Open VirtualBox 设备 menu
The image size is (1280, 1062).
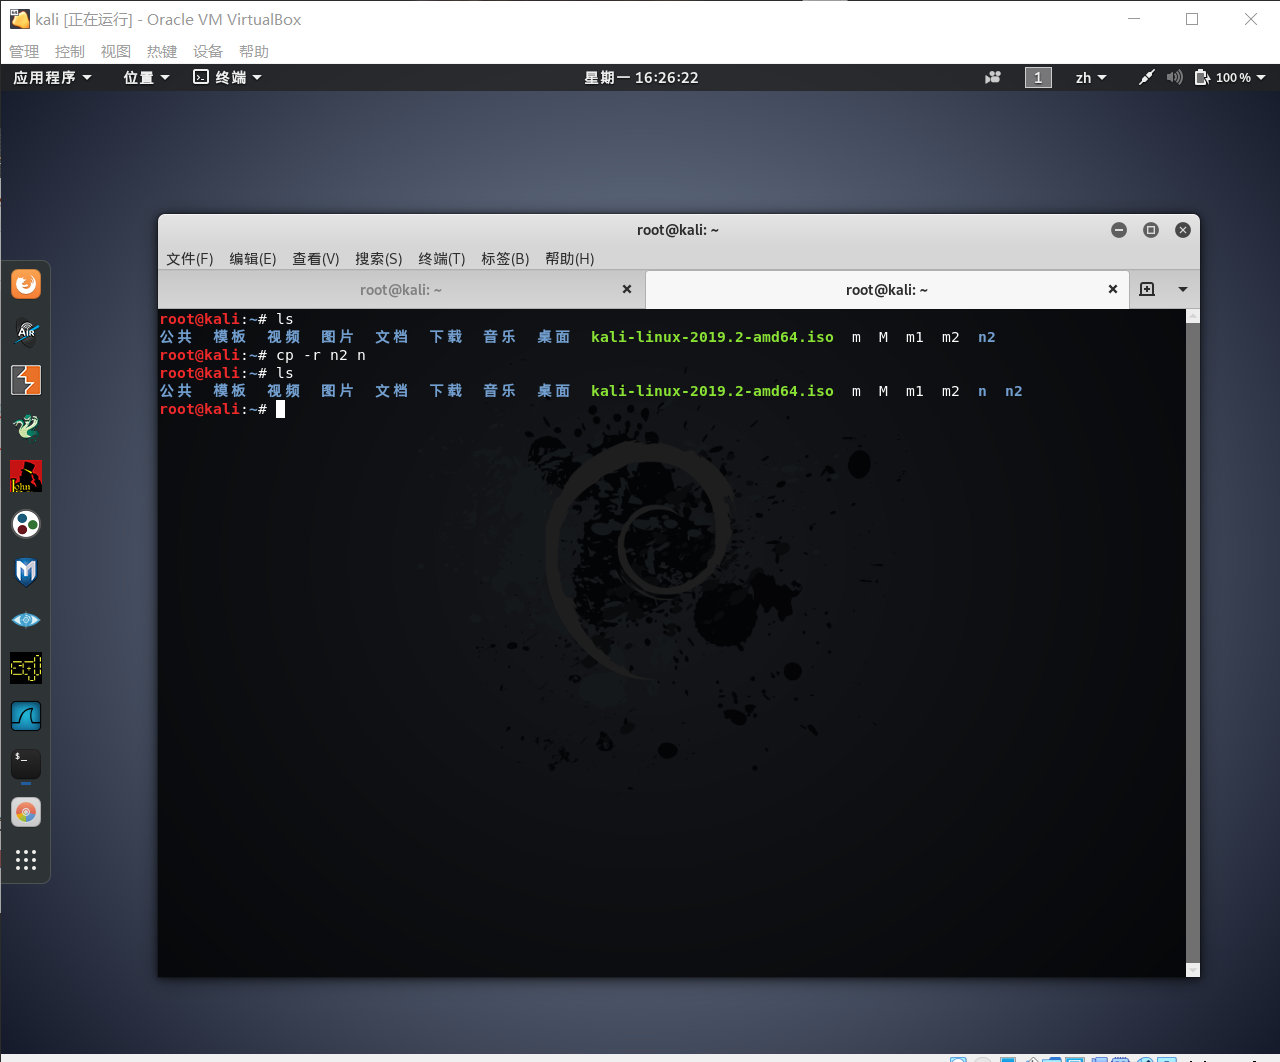(x=208, y=51)
